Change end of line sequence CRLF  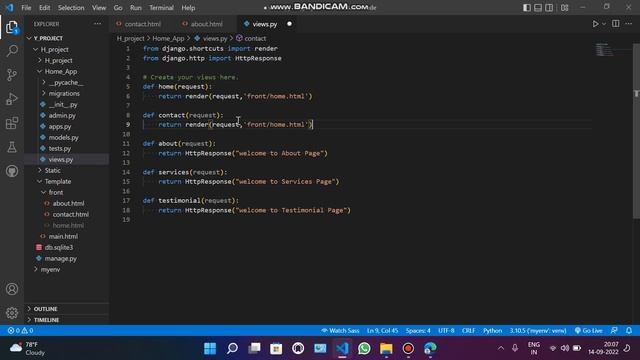click(x=469, y=331)
